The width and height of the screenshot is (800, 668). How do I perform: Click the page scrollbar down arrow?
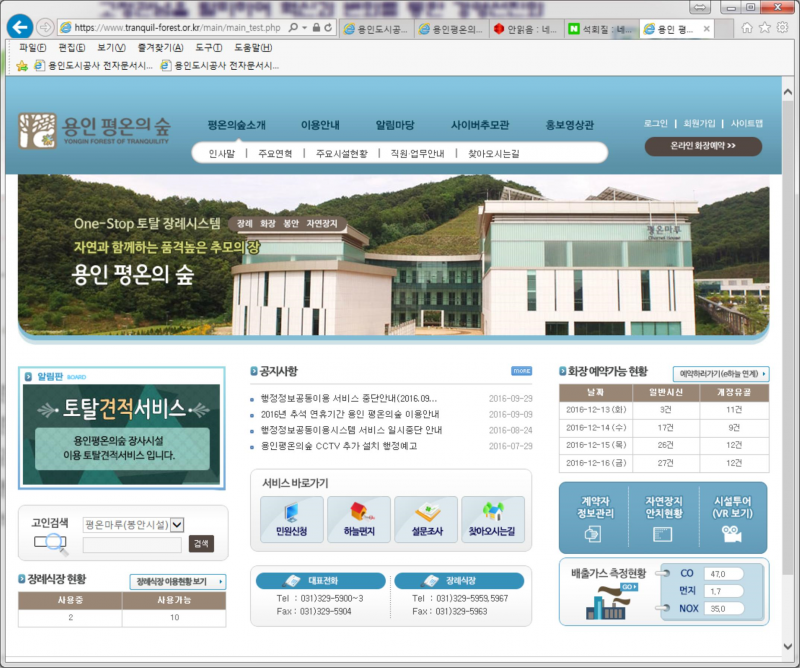point(788,646)
